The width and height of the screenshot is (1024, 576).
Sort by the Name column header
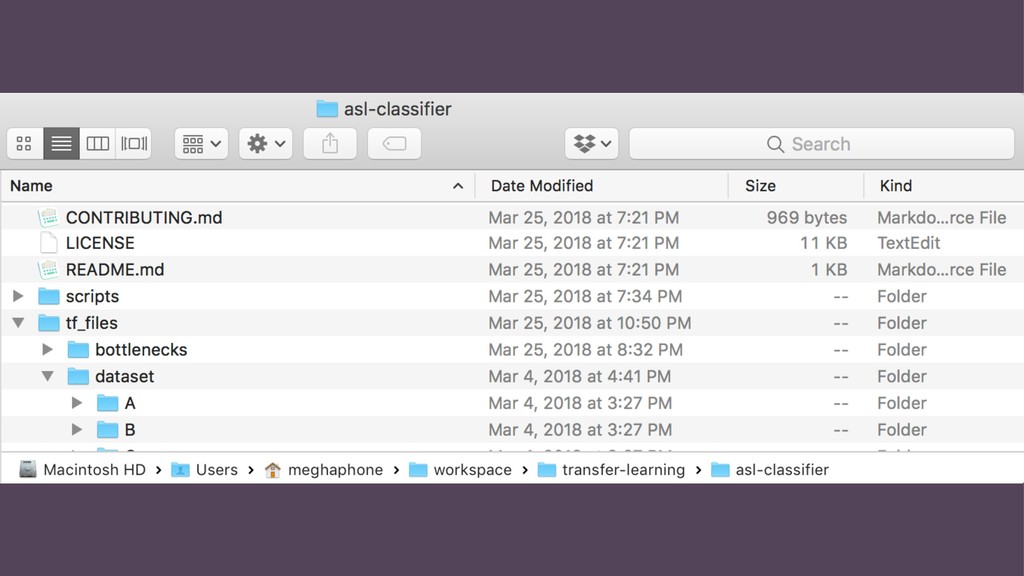237,186
